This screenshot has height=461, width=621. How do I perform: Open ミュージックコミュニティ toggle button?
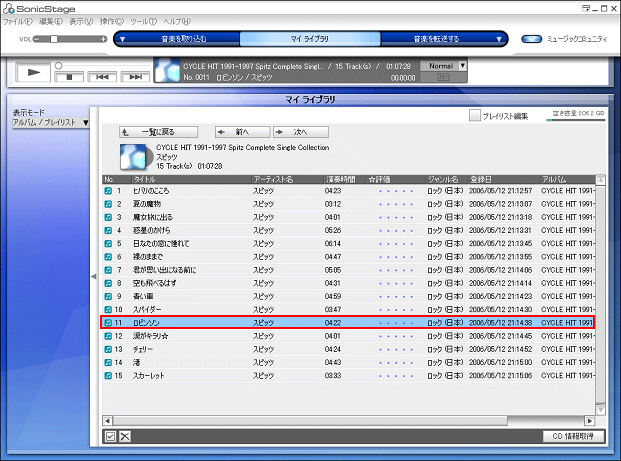click(x=531, y=39)
